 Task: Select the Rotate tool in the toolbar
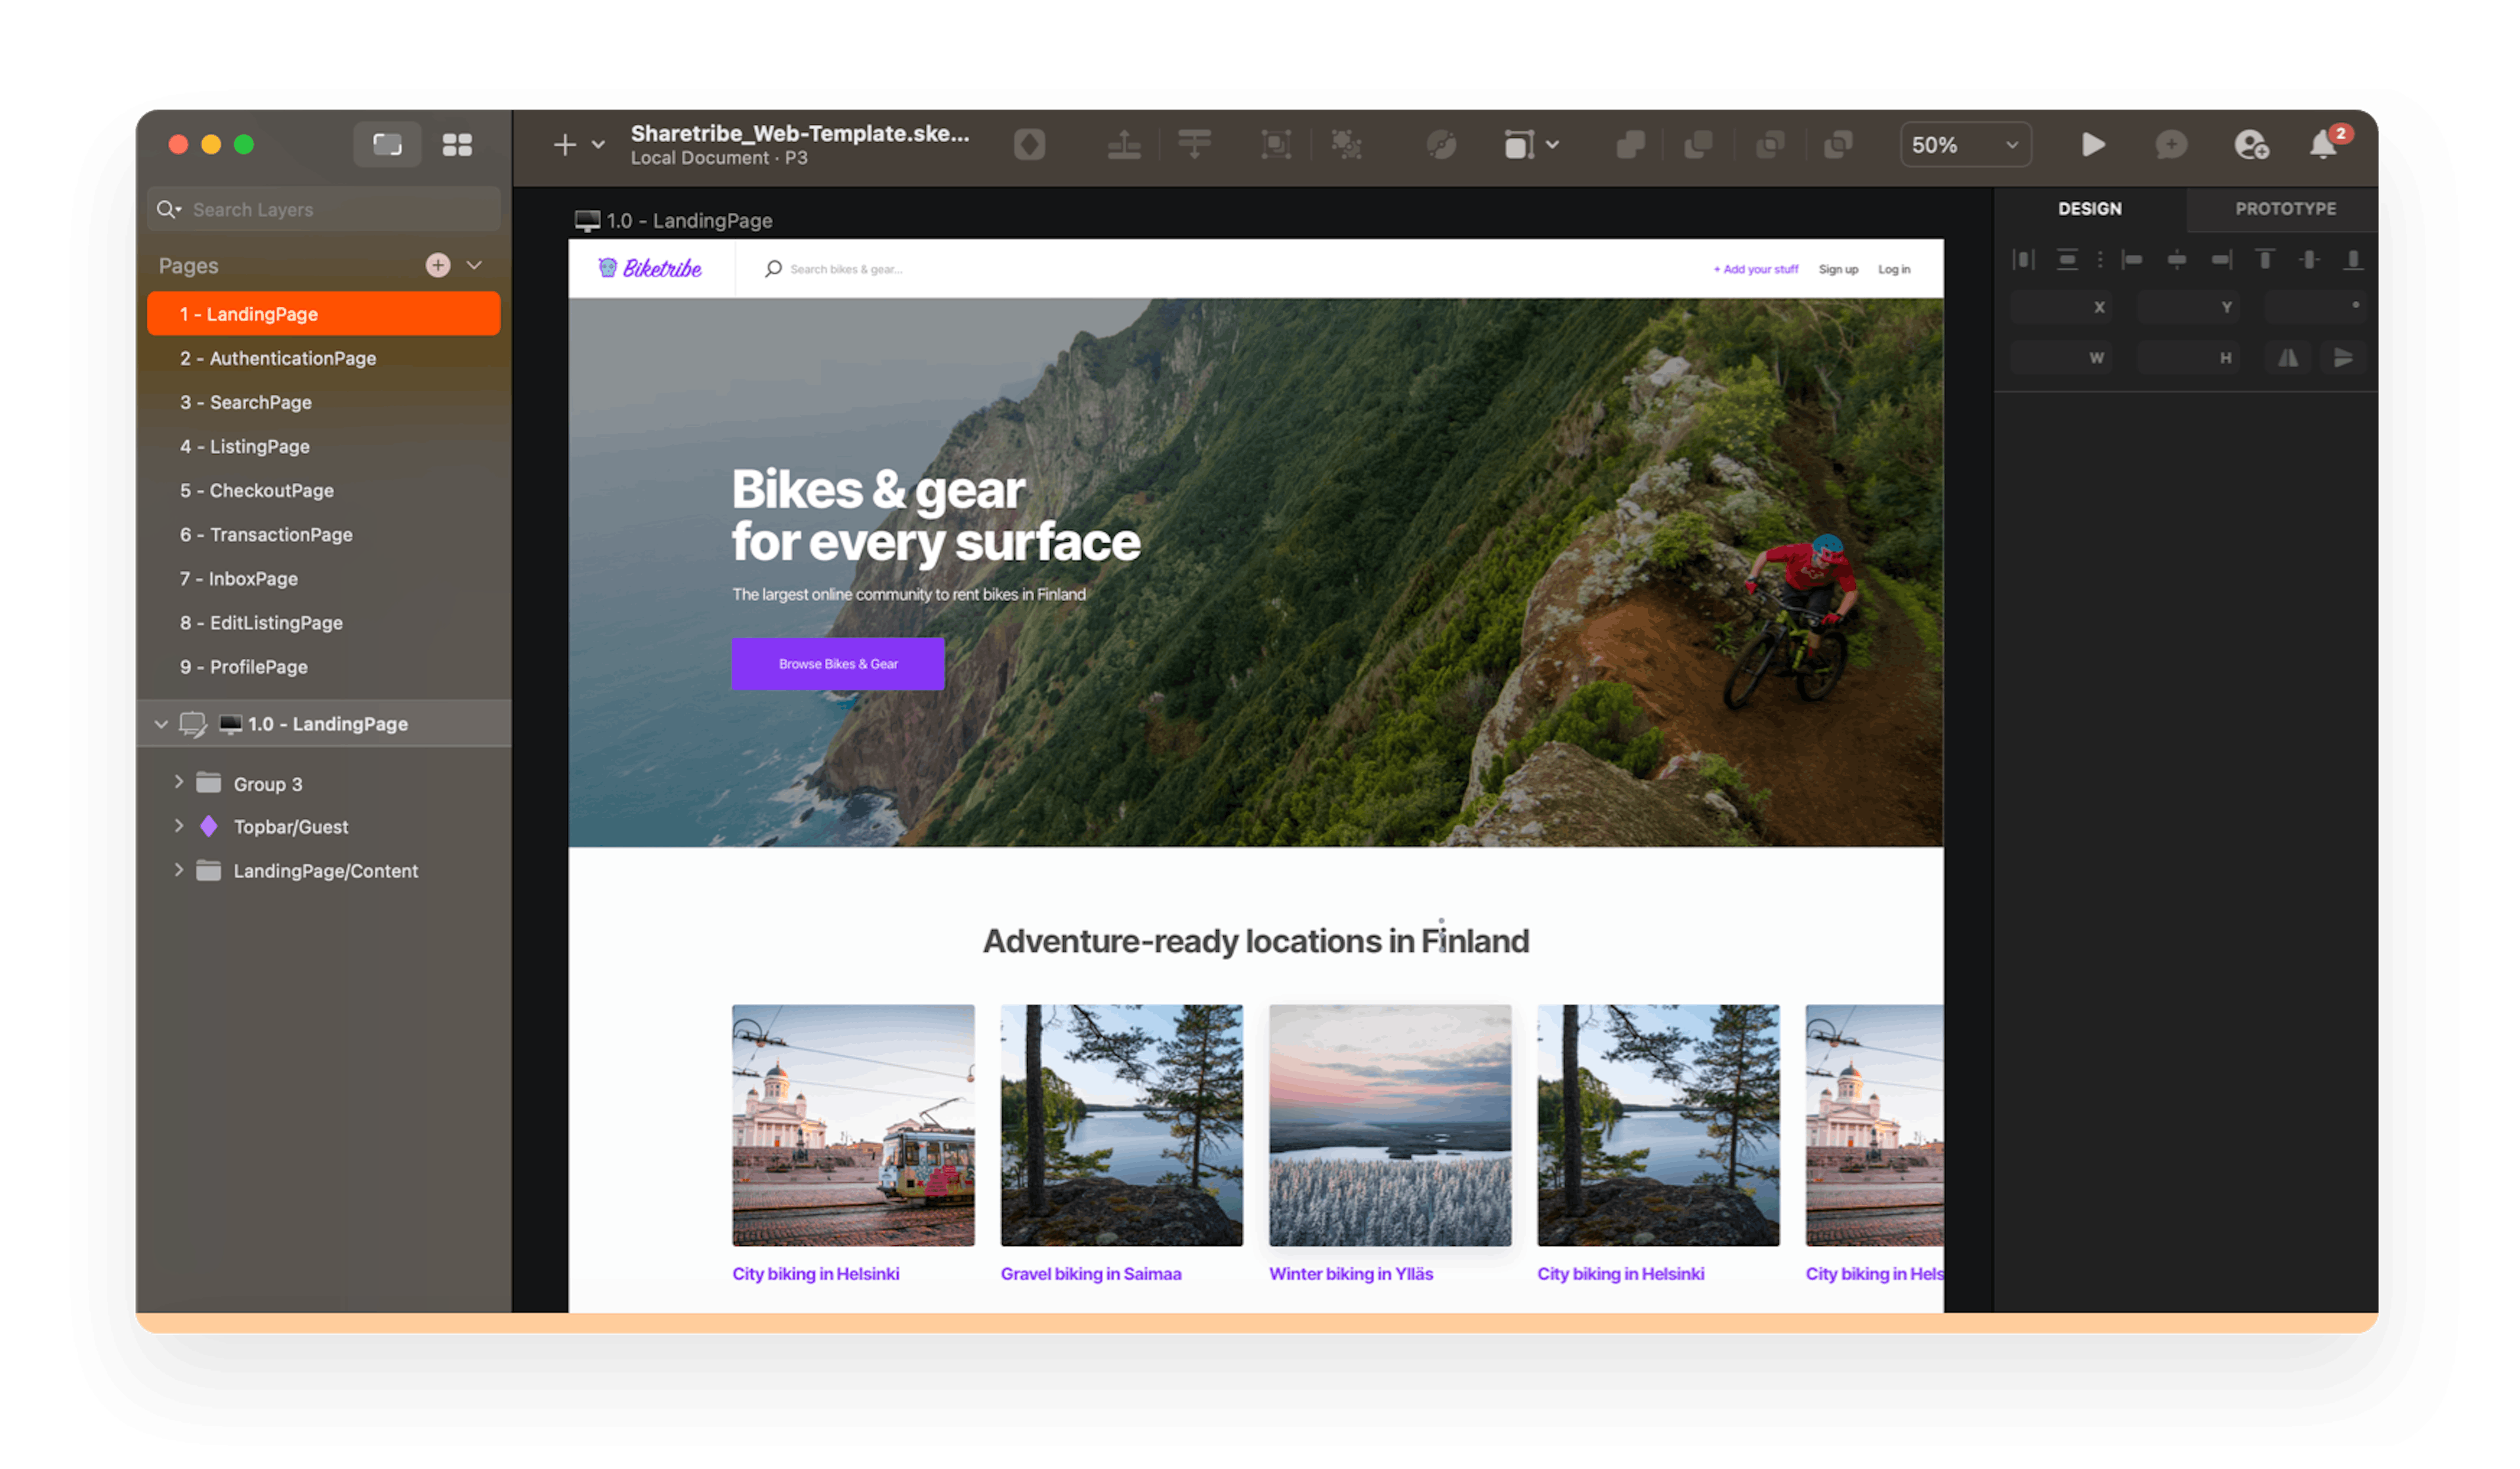(x=1440, y=144)
